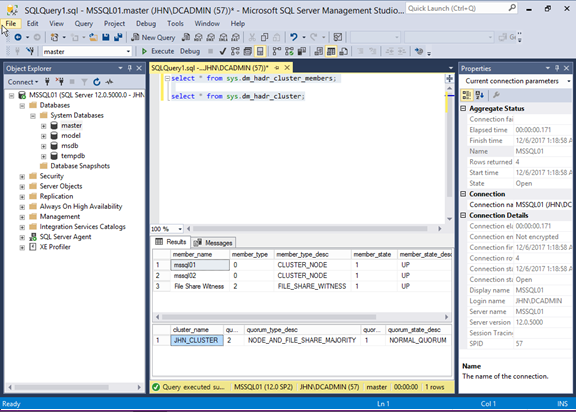The height and width of the screenshot is (412, 576).
Task: Click the Debug toolbar button
Action: point(190,51)
